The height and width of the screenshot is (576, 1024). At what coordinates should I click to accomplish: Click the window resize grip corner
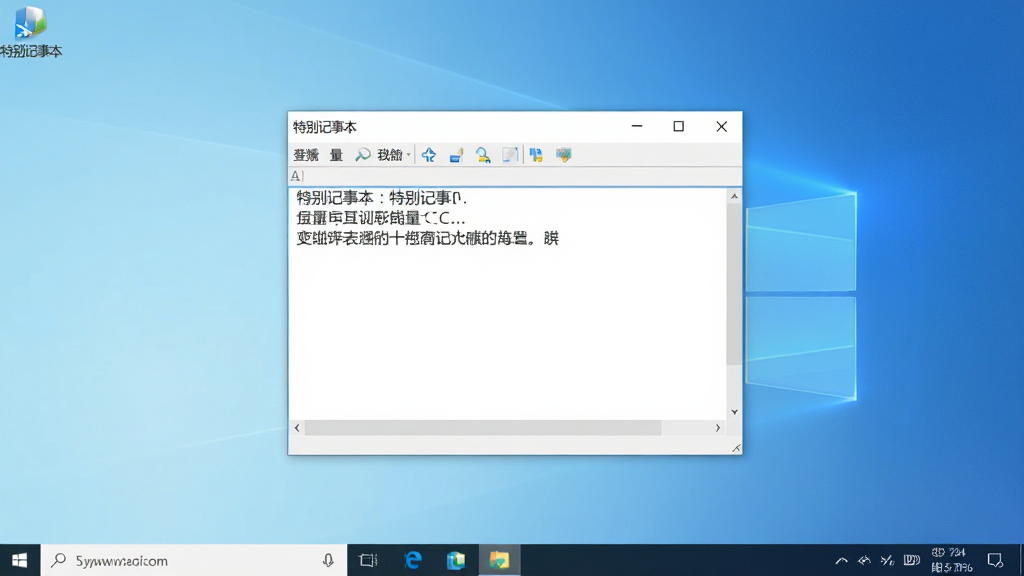pyautogui.click(x=736, y=447)
